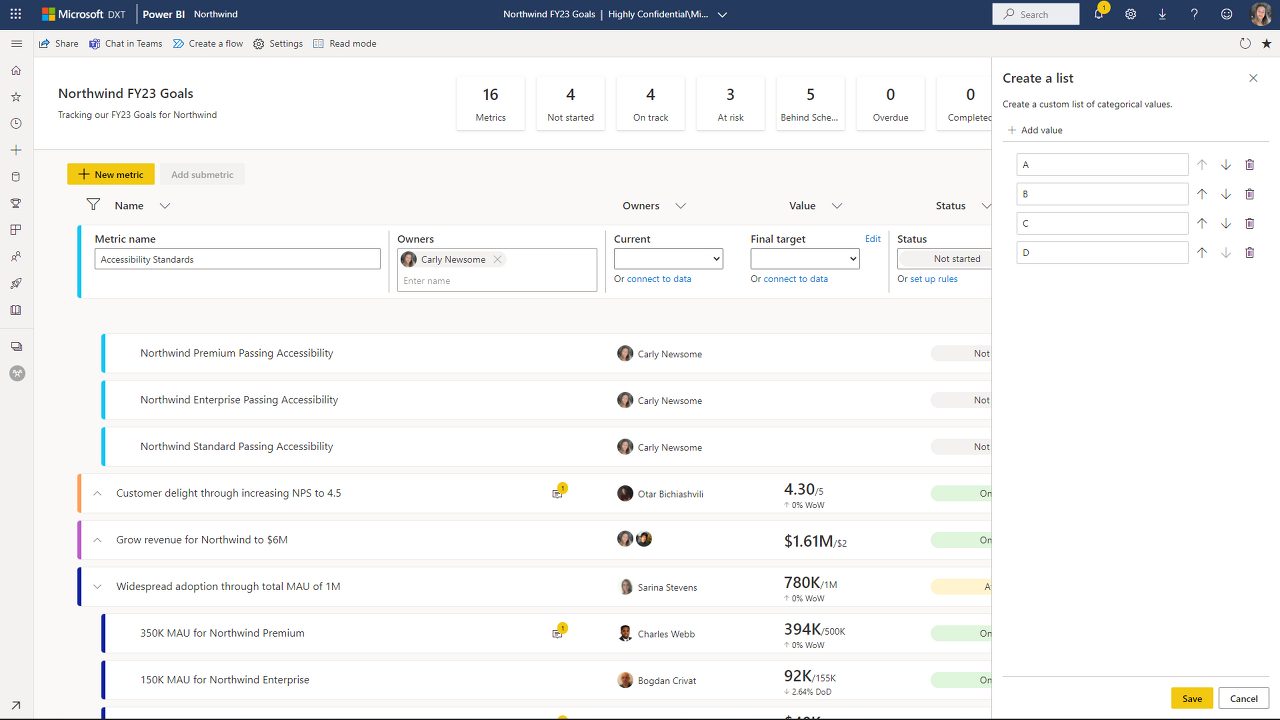Open the Not started status dropdown

tap(945, 259)
